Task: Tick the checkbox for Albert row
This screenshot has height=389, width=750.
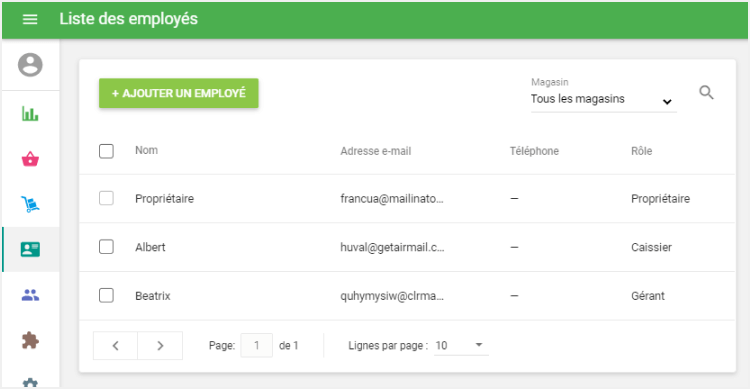Action: [106, 247]
